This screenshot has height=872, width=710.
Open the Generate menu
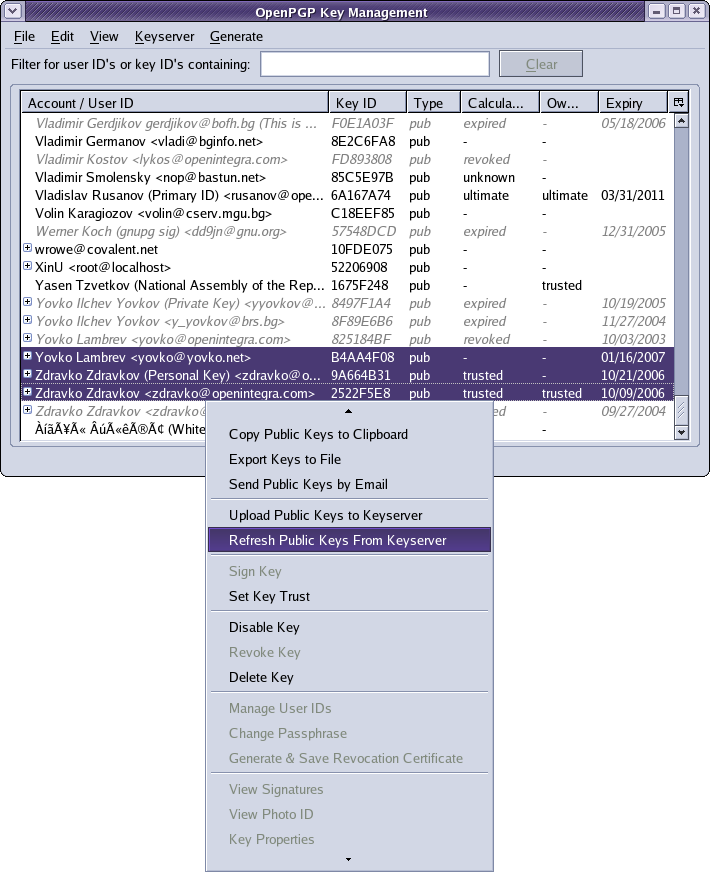pyautogui.click(x=236, y=37)
